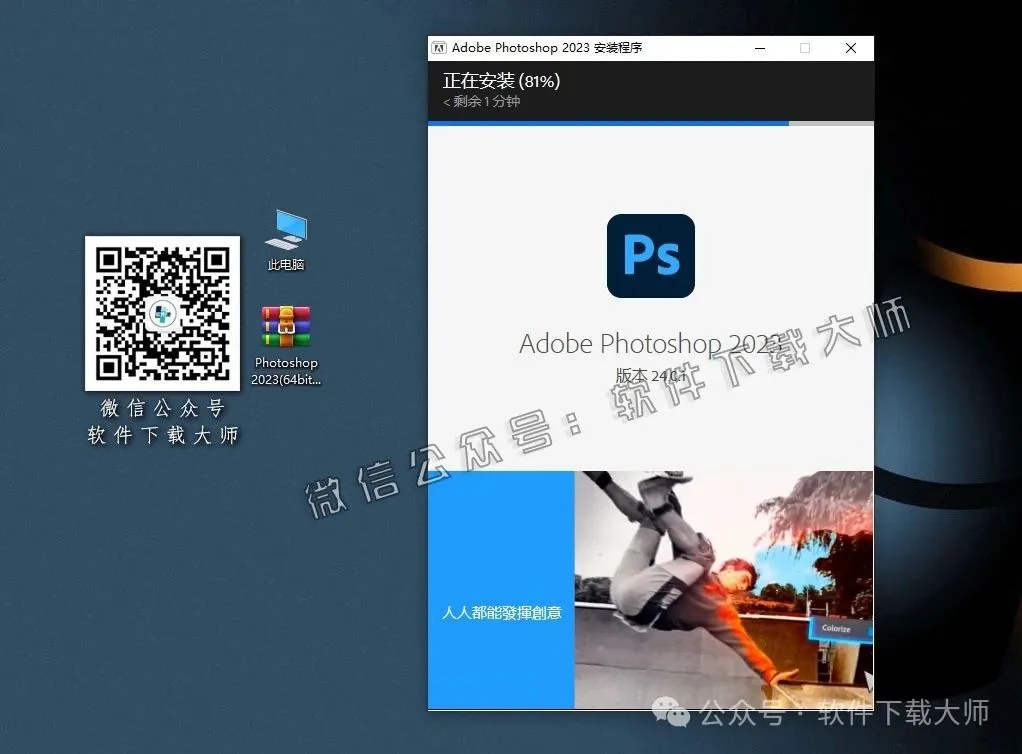
Task: Click the blue Ps application badge
Action: click(650, 256)
